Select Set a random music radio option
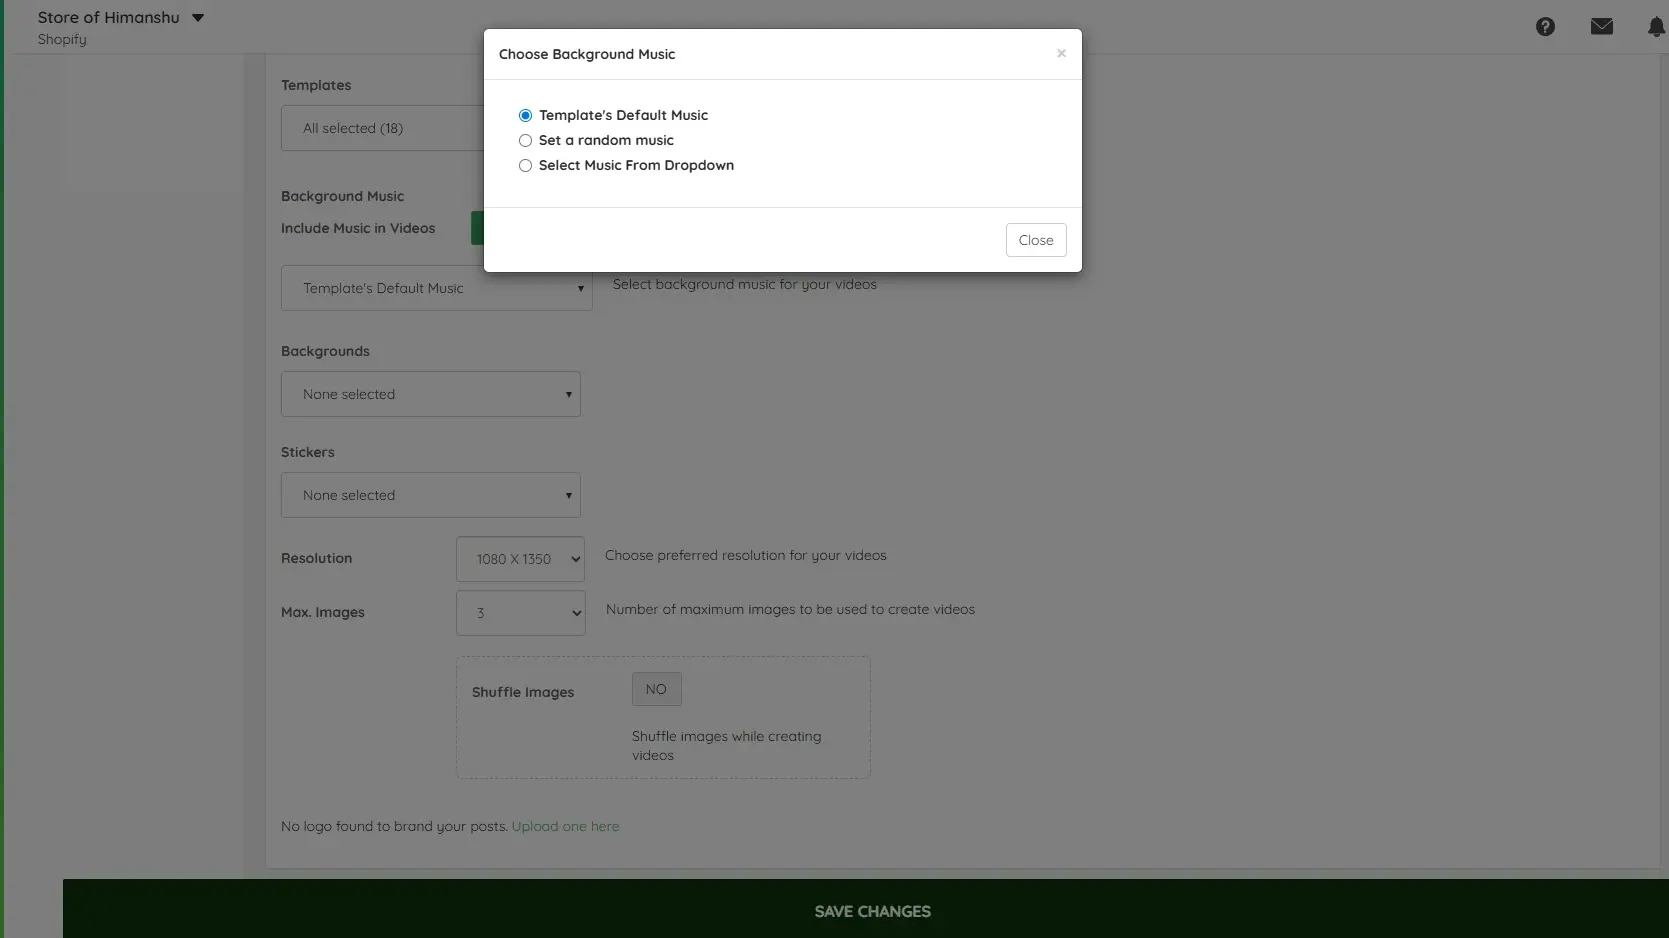 click(x=525, y=141)
